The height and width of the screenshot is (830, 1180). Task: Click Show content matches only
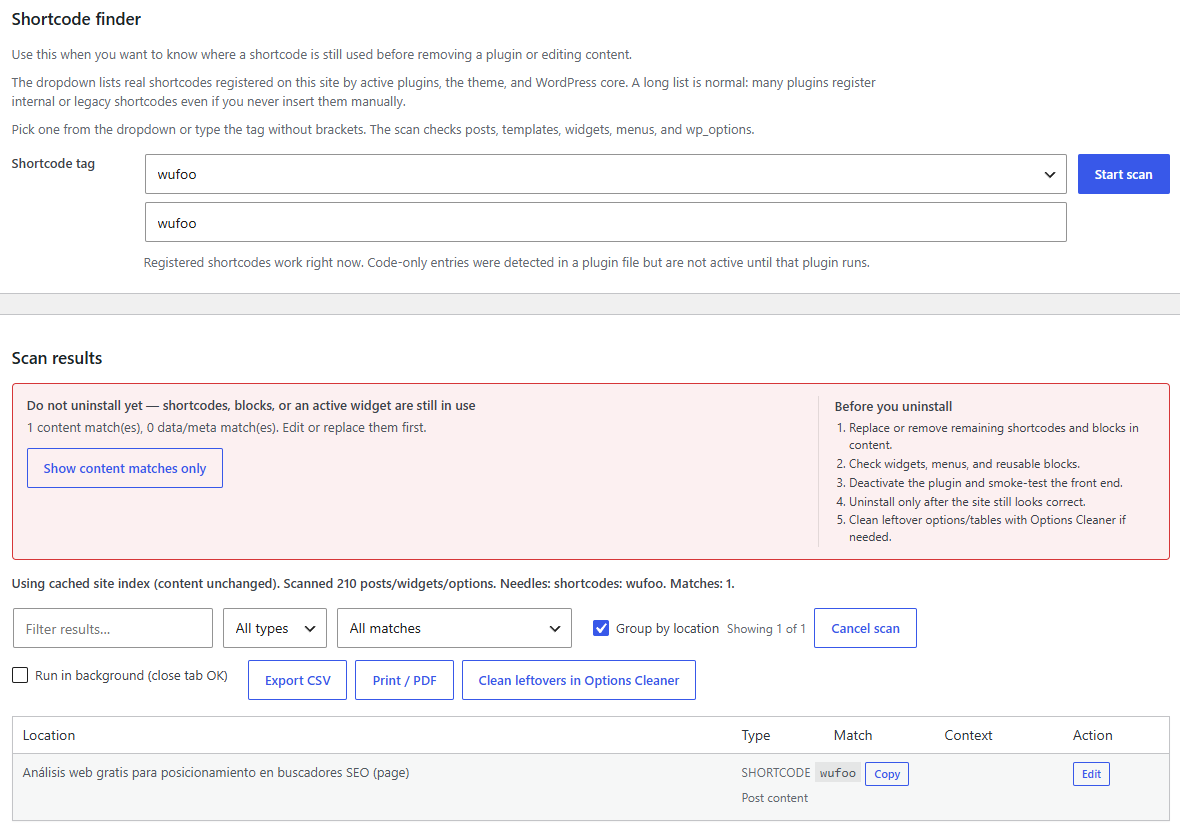[x=125, y=468]
